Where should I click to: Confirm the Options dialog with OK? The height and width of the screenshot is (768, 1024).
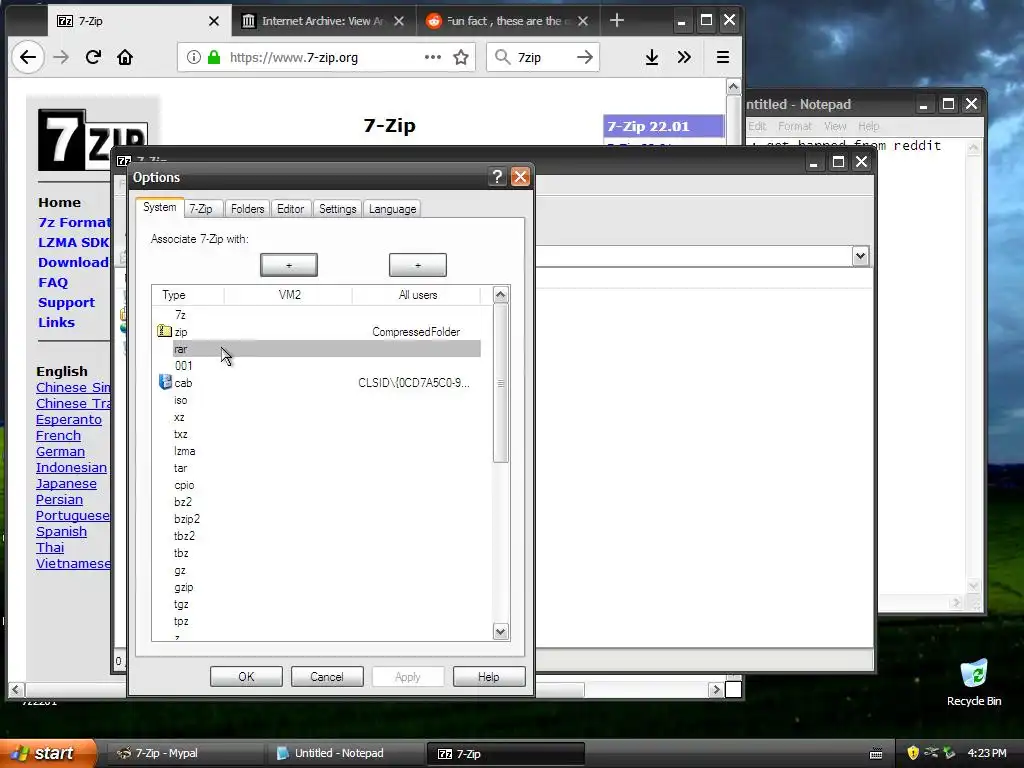click(x=246, y=677)
